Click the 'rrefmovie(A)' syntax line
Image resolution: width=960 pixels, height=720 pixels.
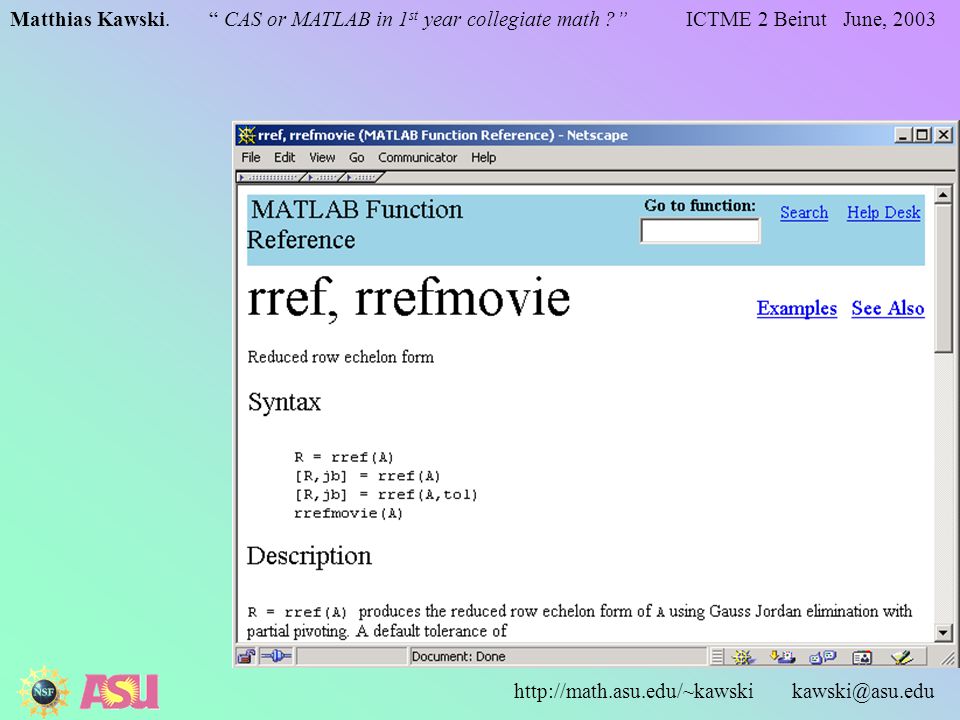point(348,513)
